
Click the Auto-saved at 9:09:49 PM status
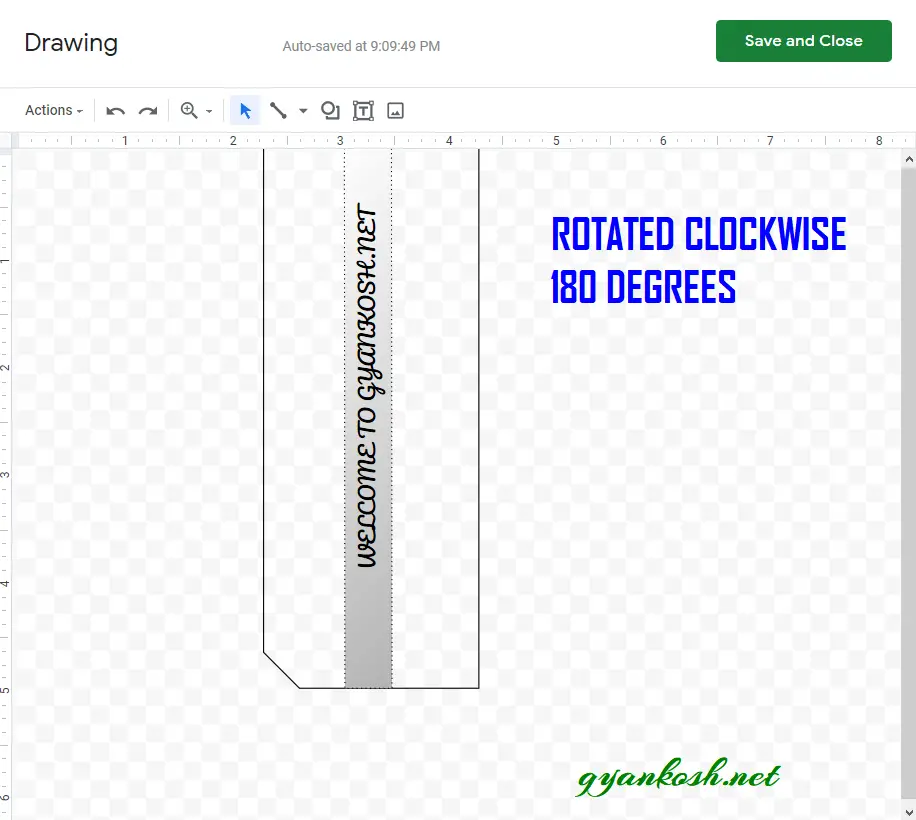(361, 46)
